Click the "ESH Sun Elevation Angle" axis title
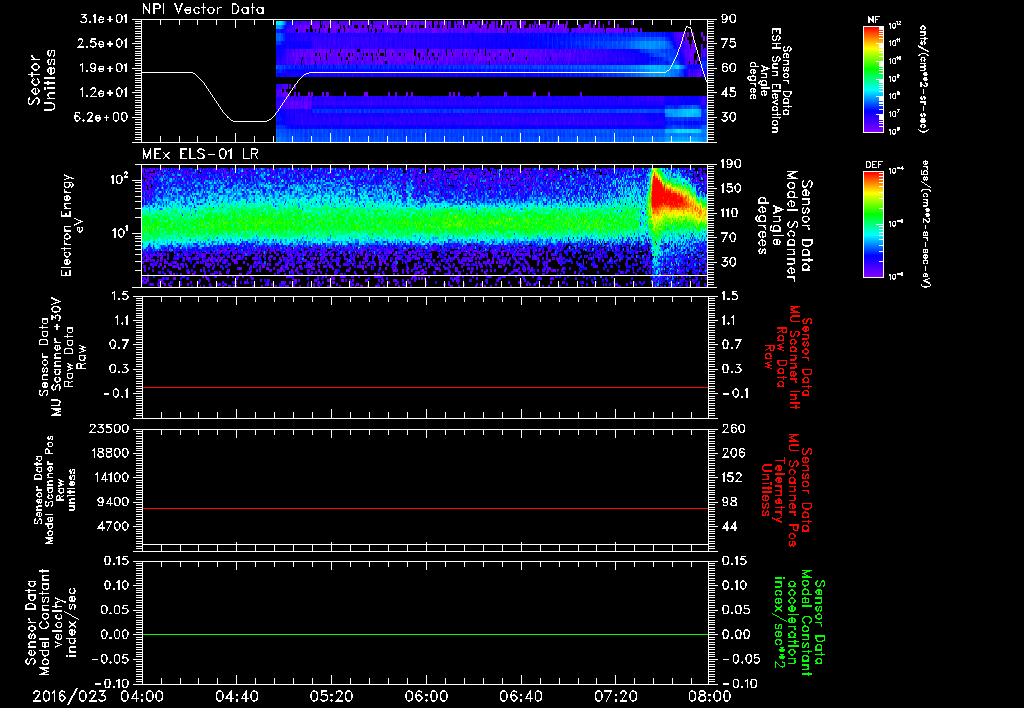 771,80
